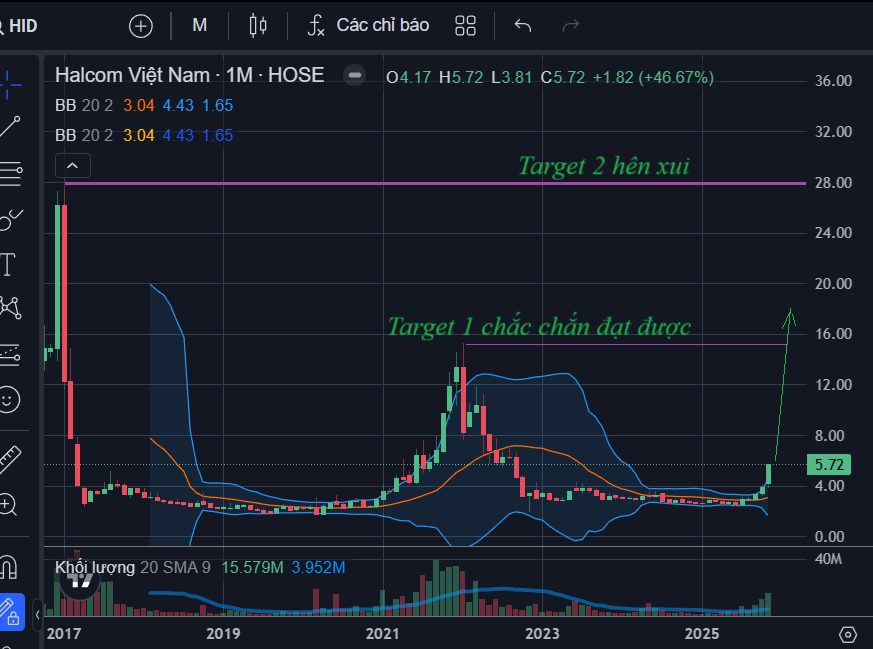Select the zoom in tool
The width and height of the screenshot is (873, 649).
tap(9, 504)
